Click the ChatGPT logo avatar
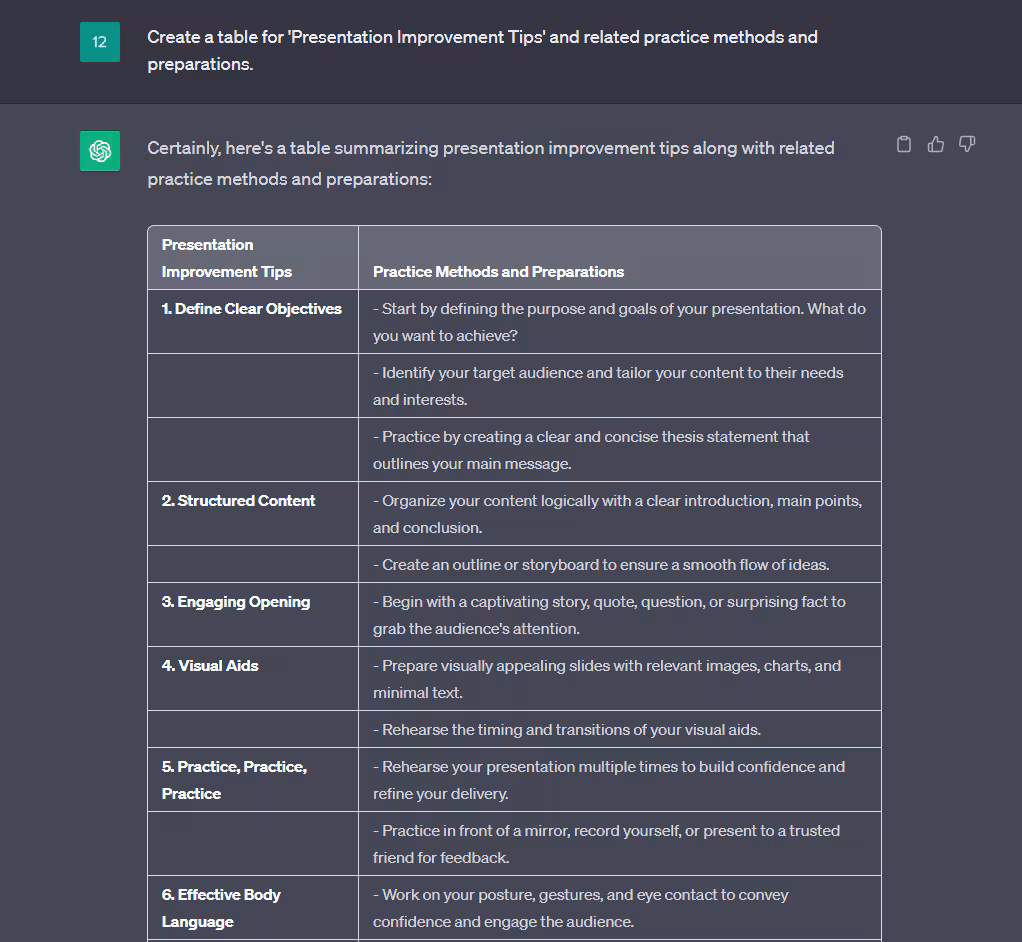Viewport: 1022px width, 942px height. 100,151
